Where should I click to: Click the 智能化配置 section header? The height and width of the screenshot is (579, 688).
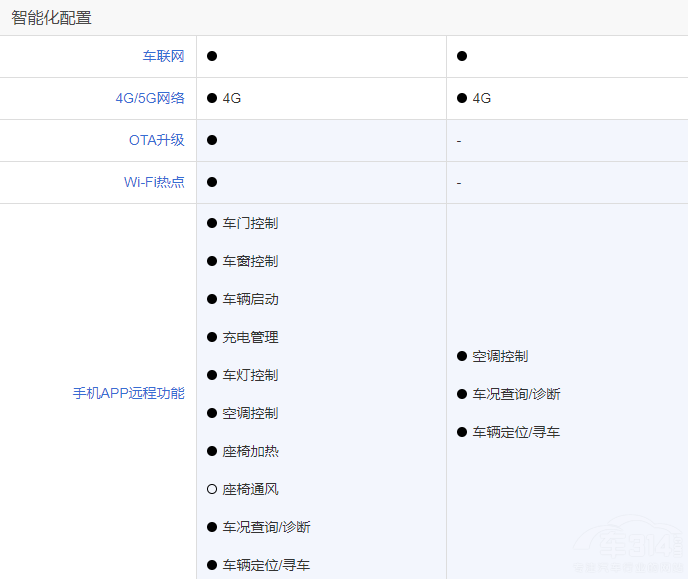[51, 17]
